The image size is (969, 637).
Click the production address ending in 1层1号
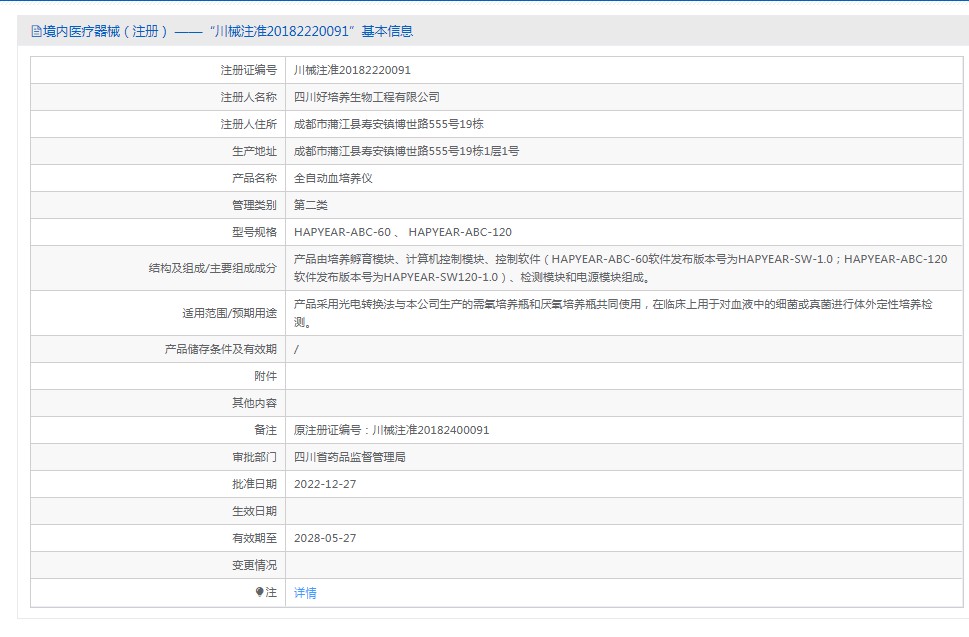(x=406, y=151)
